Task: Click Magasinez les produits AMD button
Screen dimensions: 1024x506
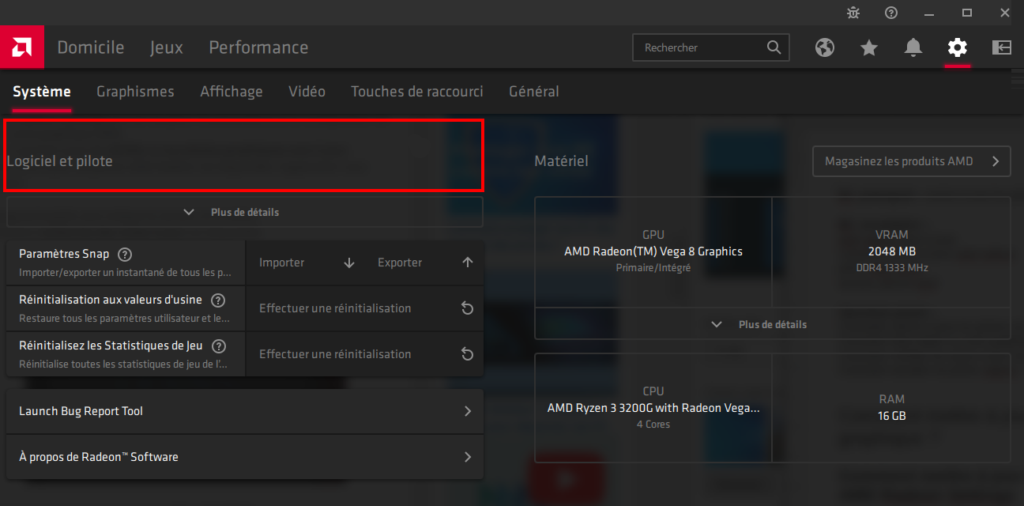Action: tap(912, 161)
